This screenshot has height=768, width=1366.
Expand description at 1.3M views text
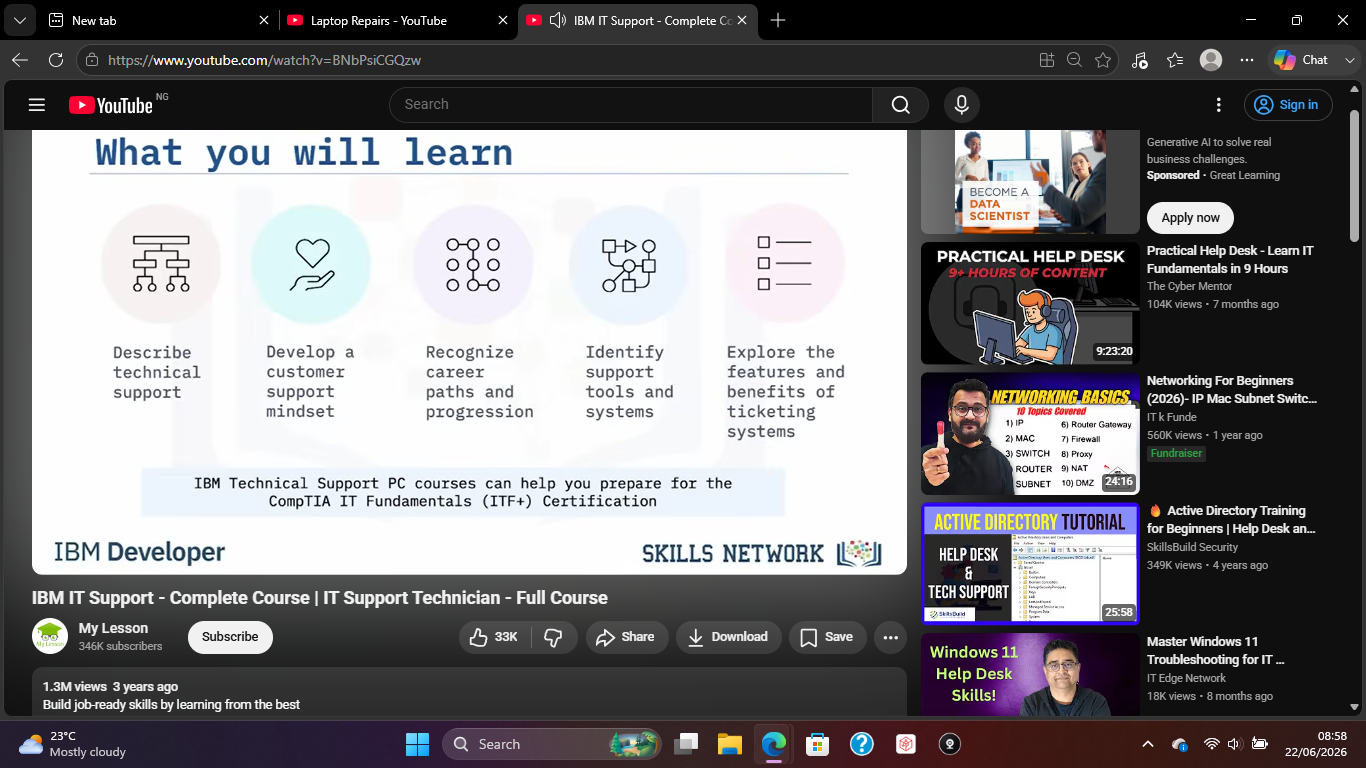pos(111,687)
